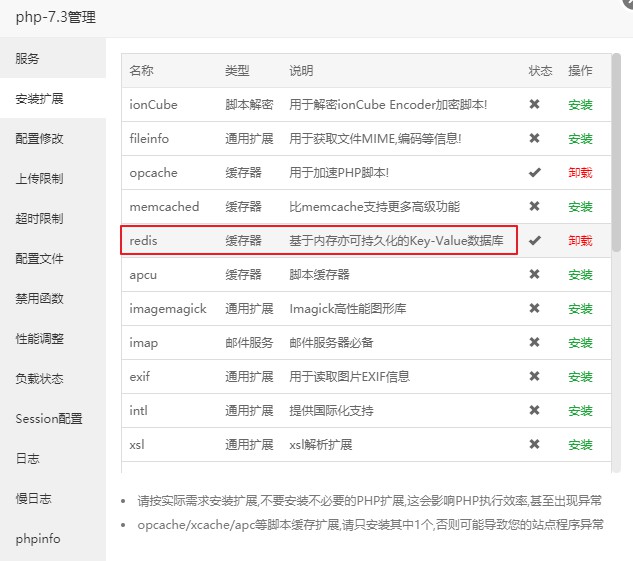Open 性能调整 sidebar item

coord(53,338)
